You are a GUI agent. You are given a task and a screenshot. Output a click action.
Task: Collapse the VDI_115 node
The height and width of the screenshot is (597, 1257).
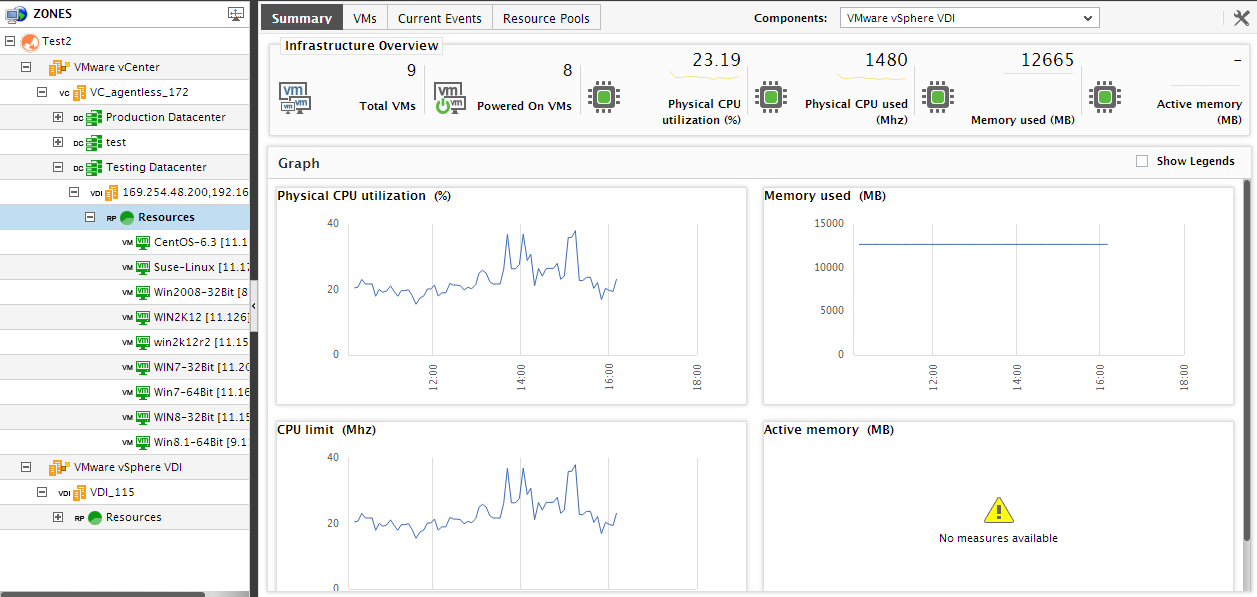coord(42,492)
